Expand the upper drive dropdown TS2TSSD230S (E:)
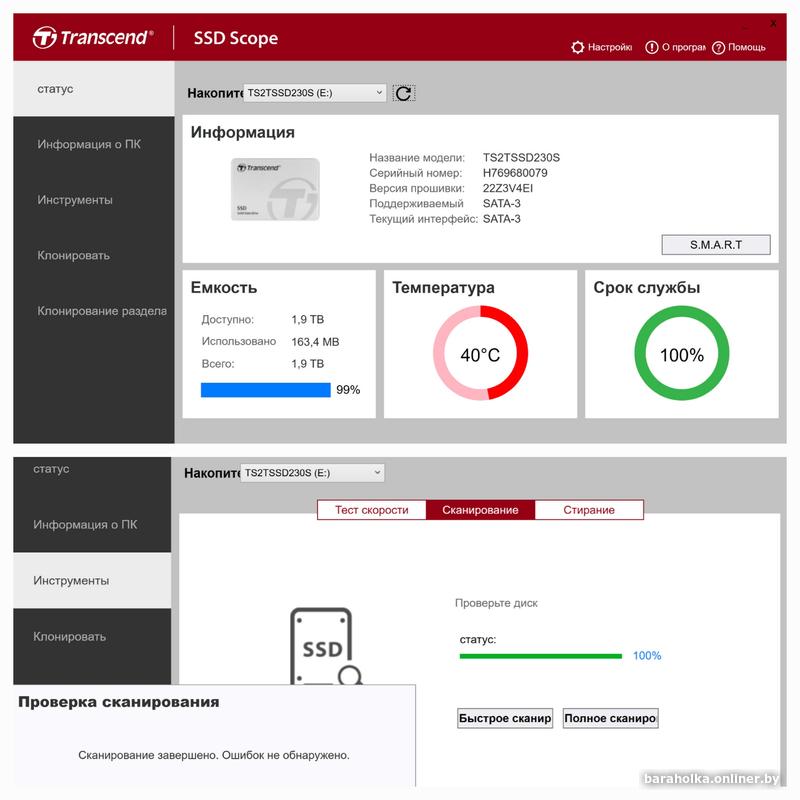This screenshot has height=800, width=800. point(315,93)
